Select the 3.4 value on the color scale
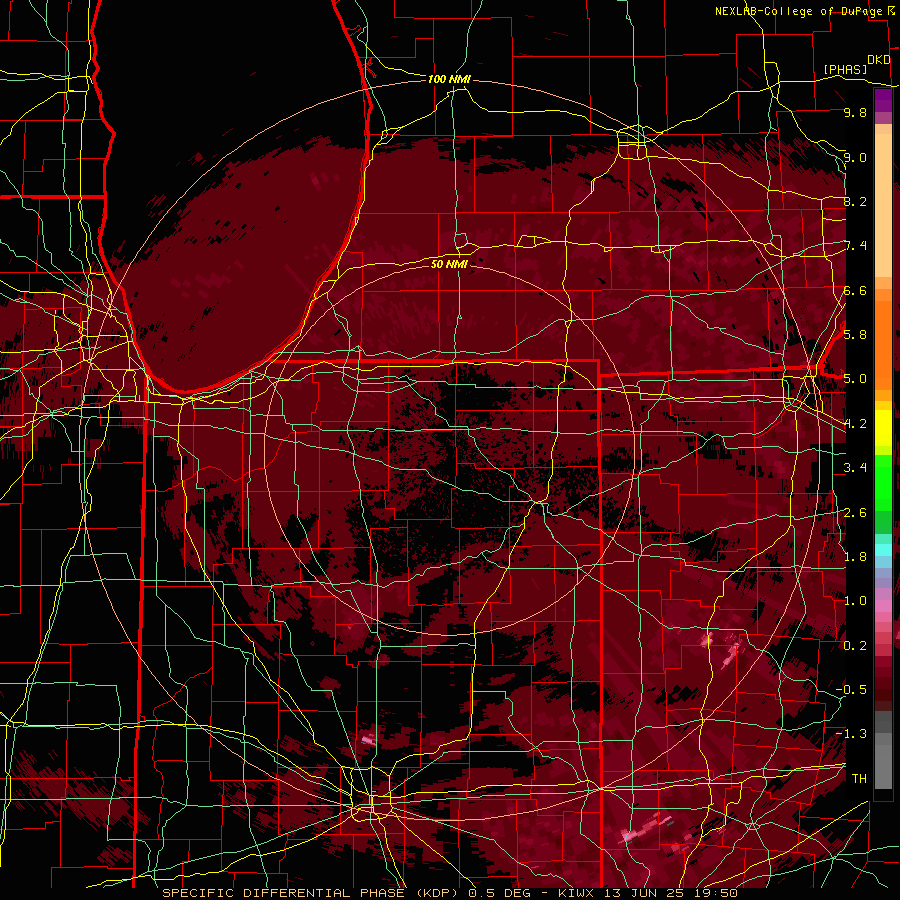The width and height of the screenshot is (900, 900). point(855,468)
